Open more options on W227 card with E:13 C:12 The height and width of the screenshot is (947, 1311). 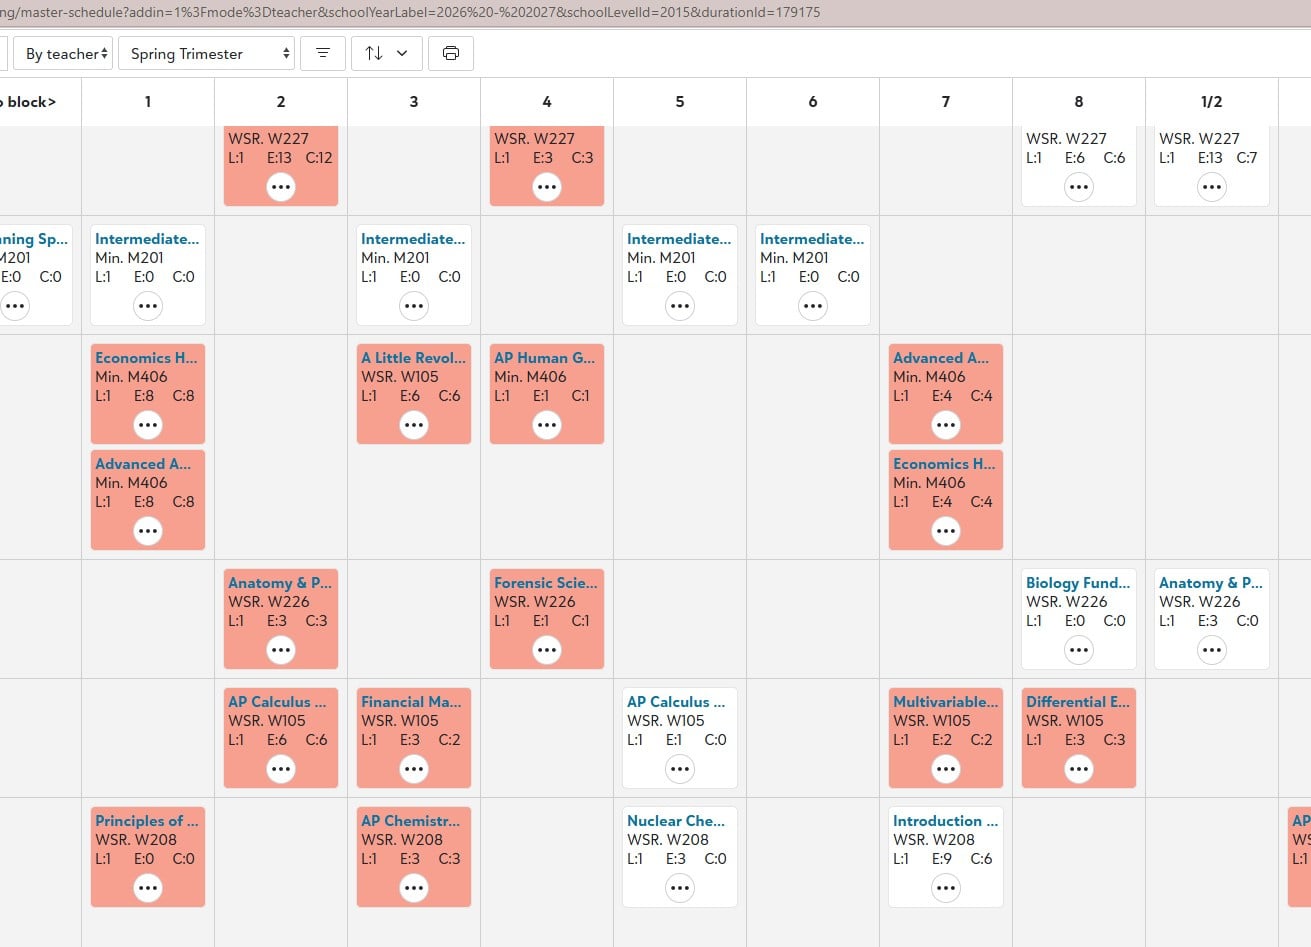tap(281, 187)
